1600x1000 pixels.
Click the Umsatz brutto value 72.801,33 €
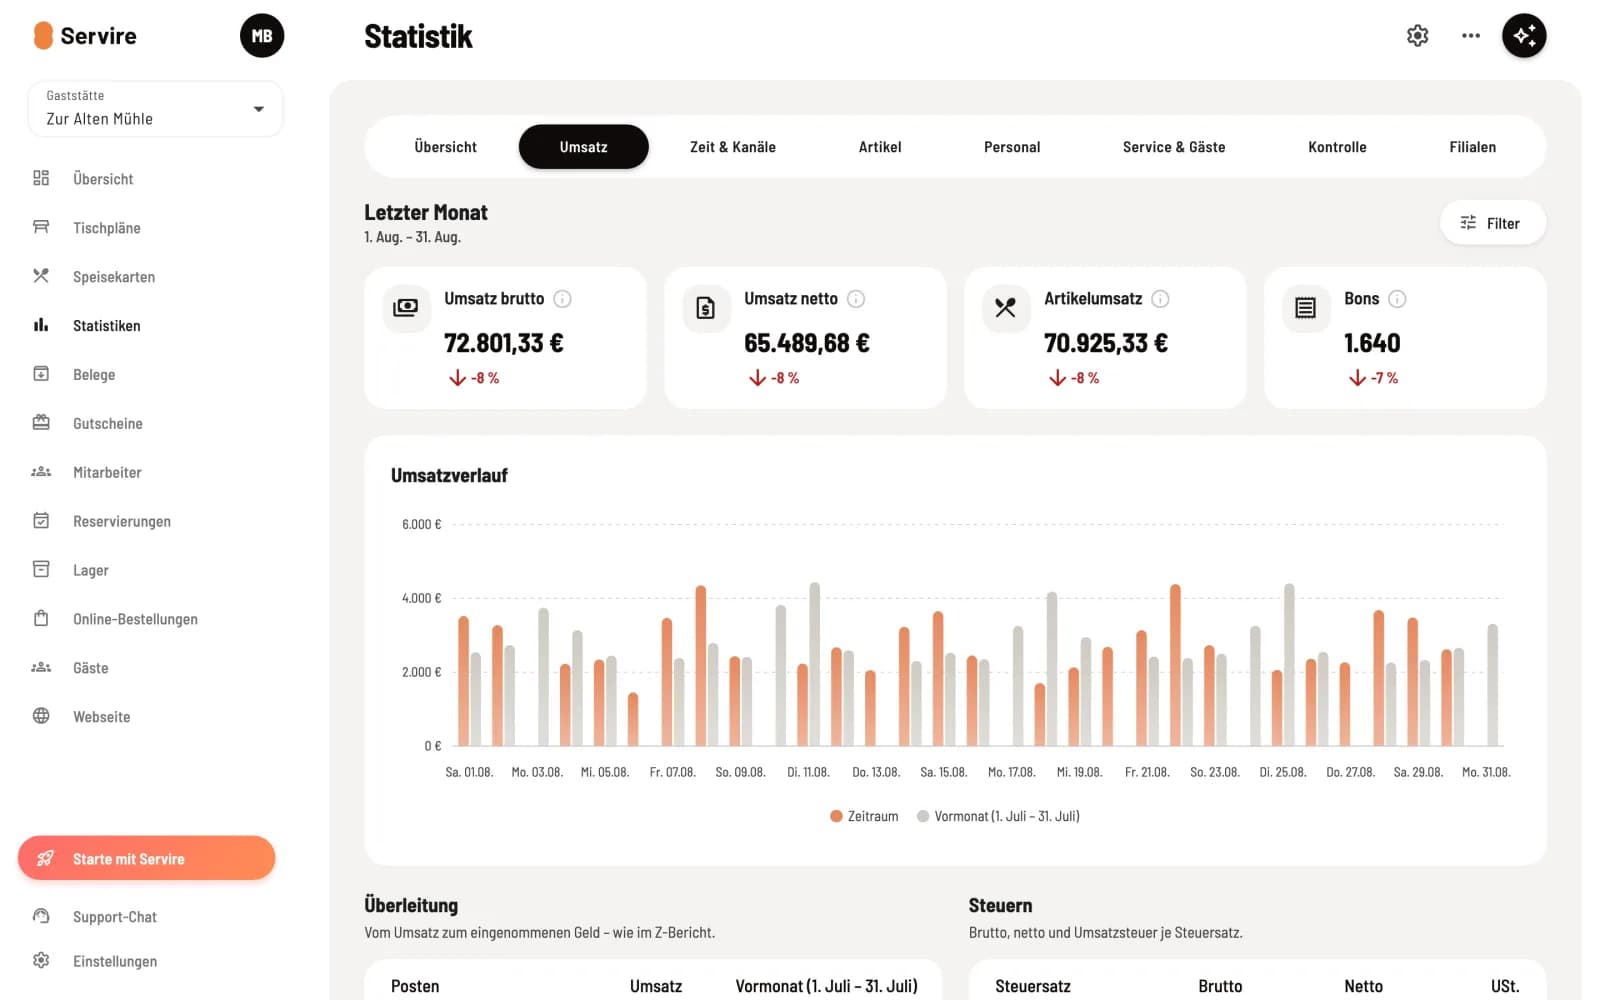(x=504, y=343)
